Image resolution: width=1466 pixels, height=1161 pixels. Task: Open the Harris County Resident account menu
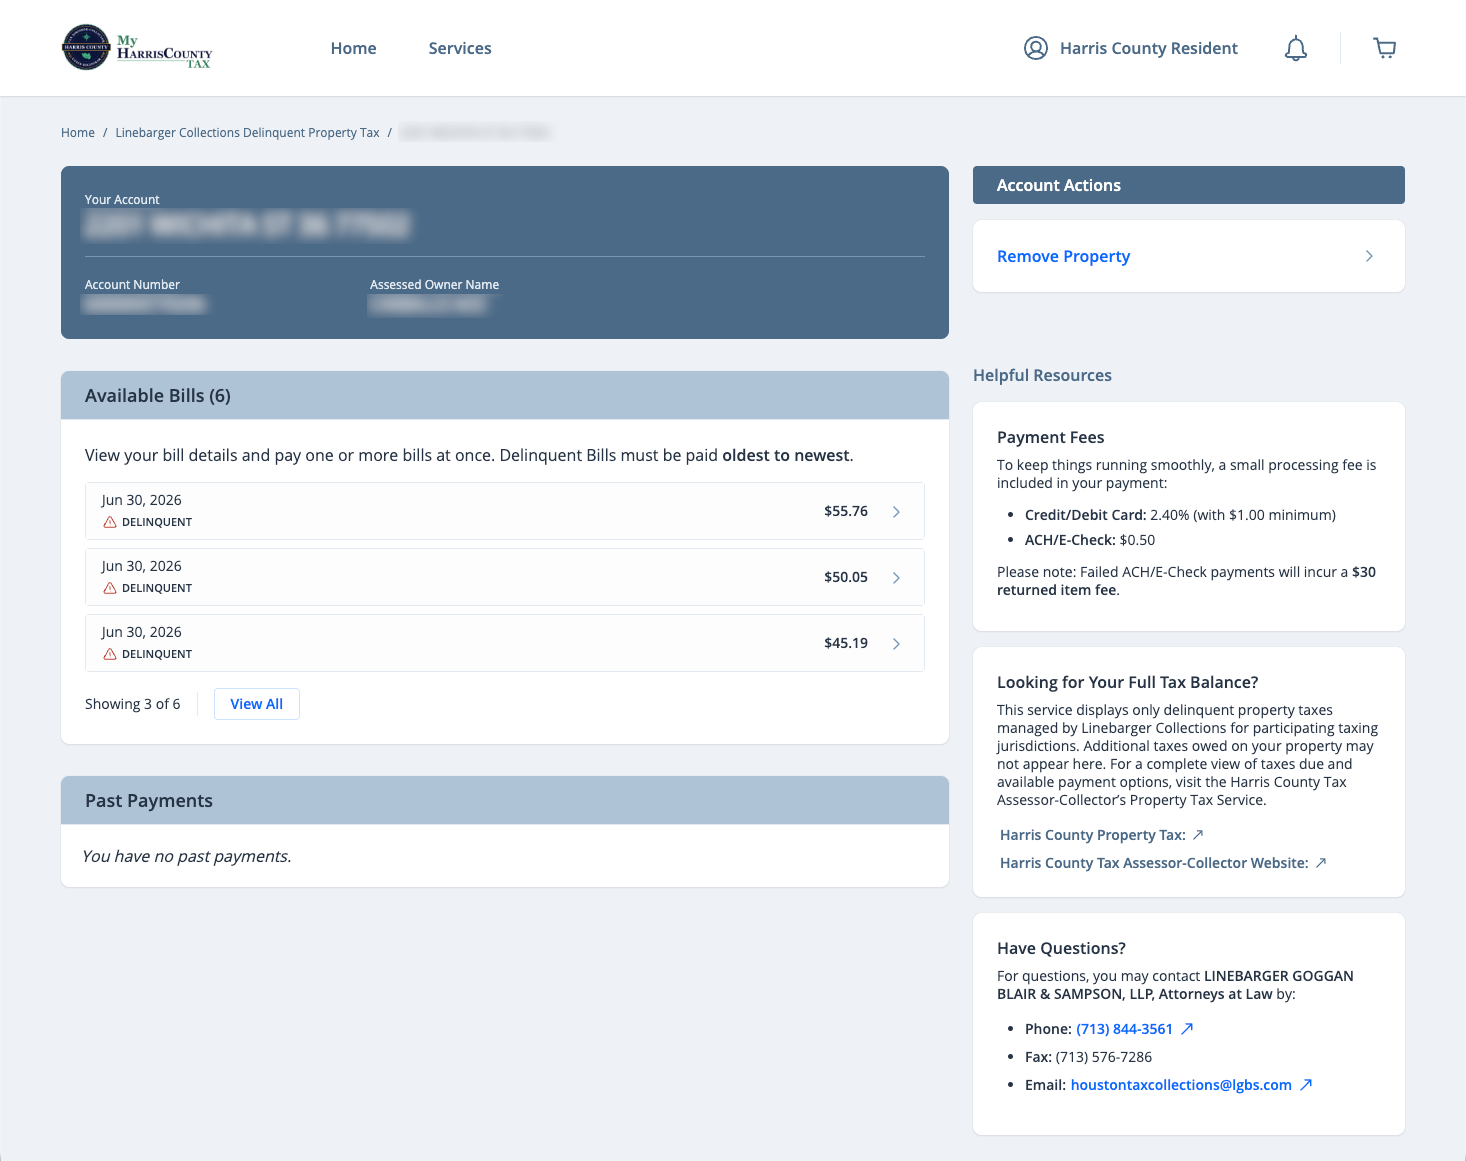pos(1131,48)
